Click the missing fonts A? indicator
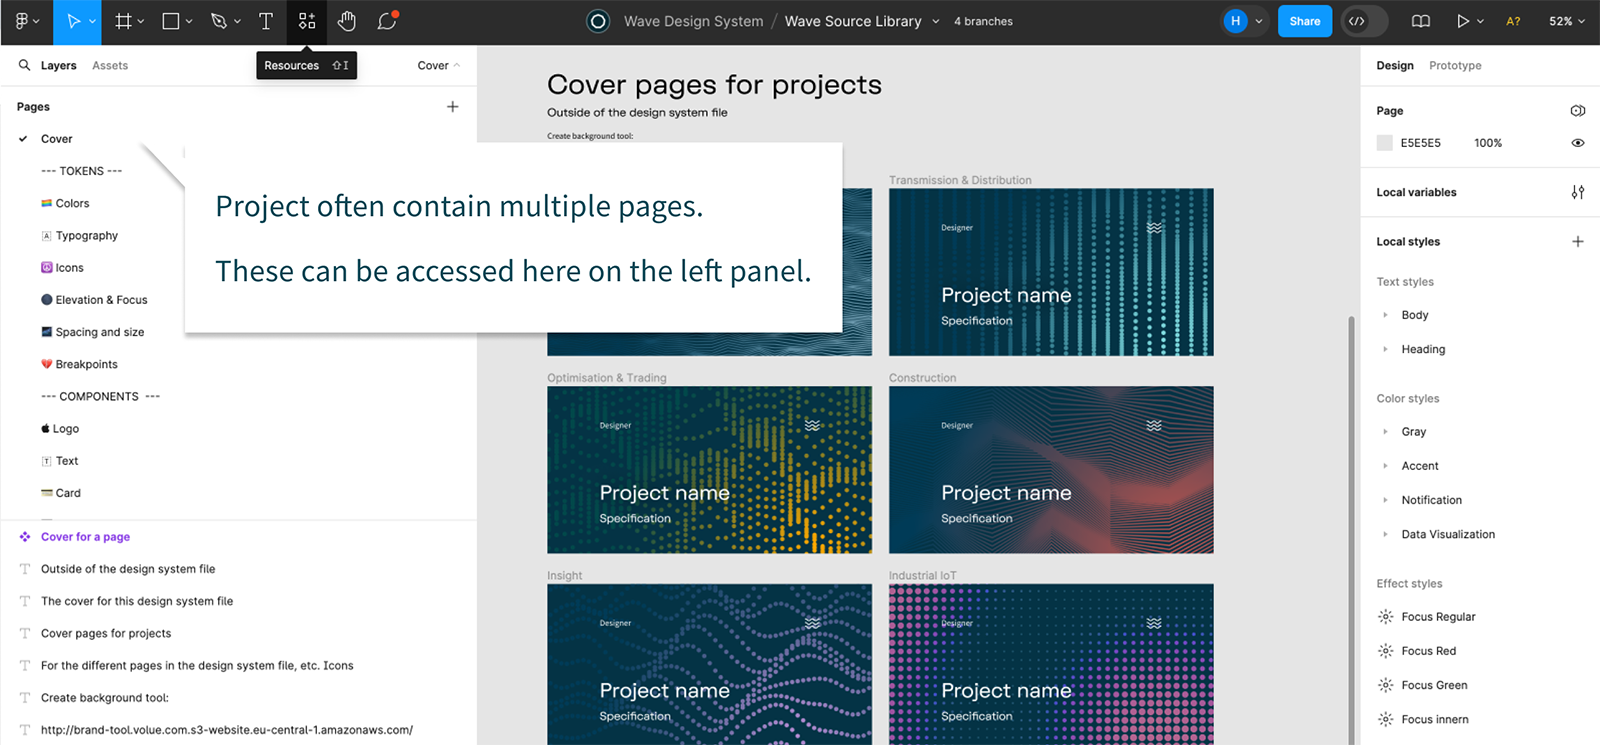The height and width of the screenshot is (745, 1600). pos(1513,21)
